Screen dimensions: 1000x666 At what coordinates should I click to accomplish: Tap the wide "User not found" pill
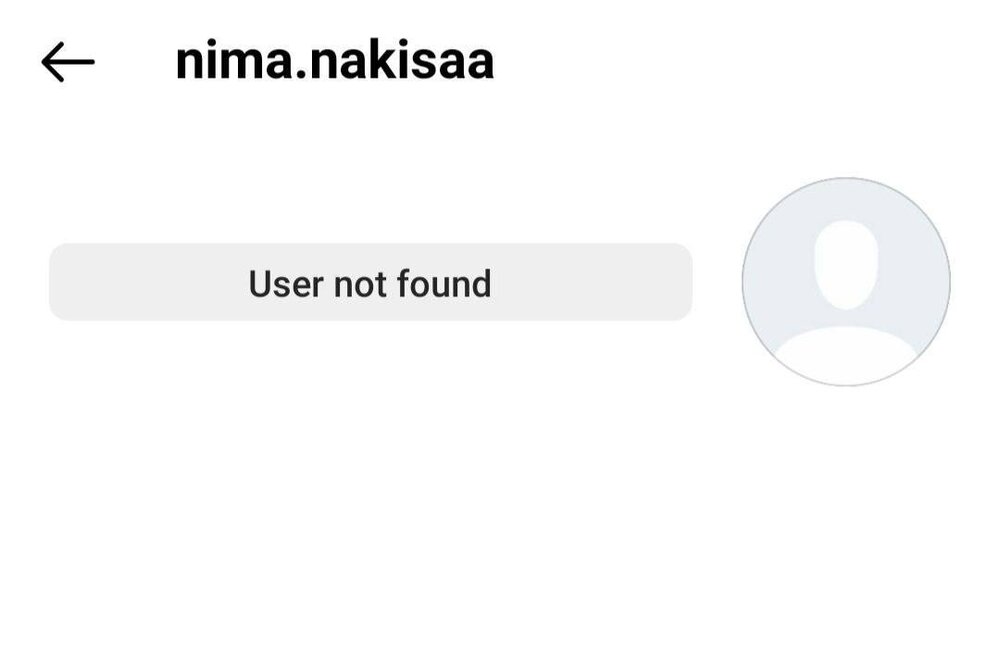coord(370,283)
